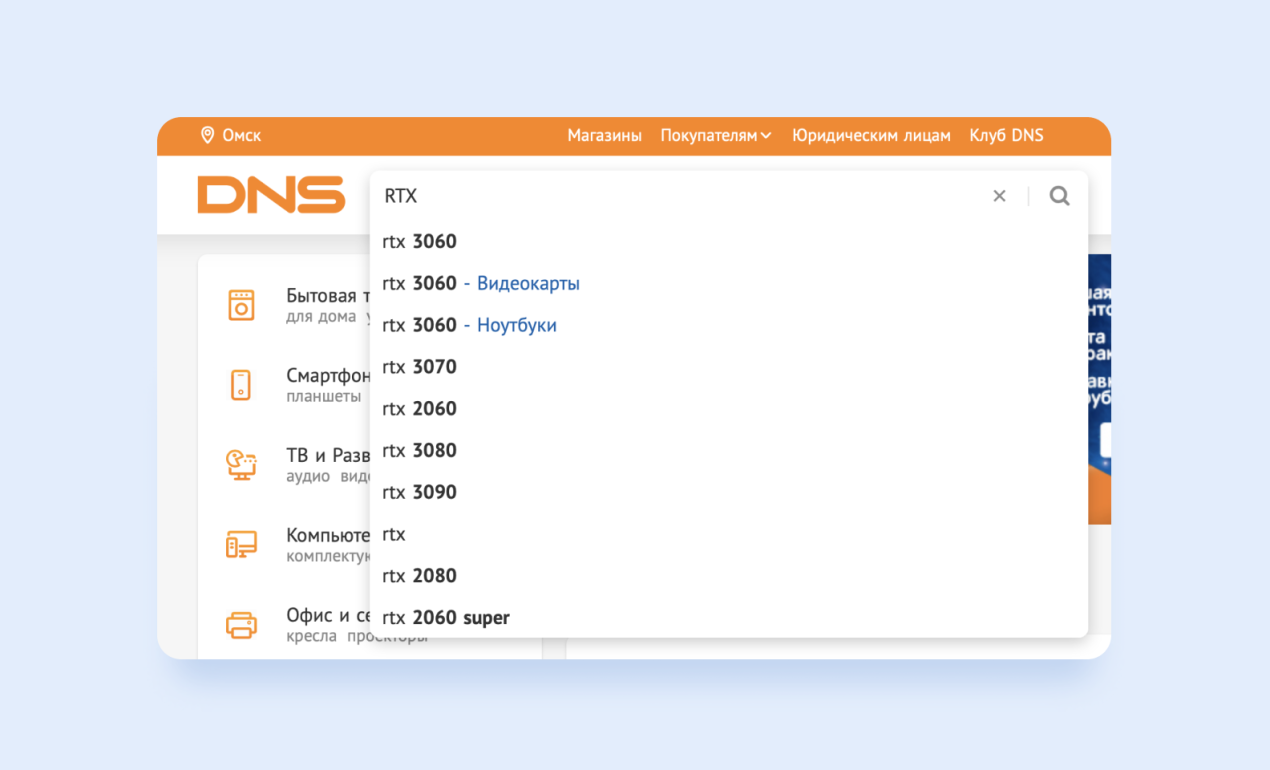The height and width of the screenshot is (770, 1270).
Task: Open the Компьютеры category text
Action: pos(328,536)
